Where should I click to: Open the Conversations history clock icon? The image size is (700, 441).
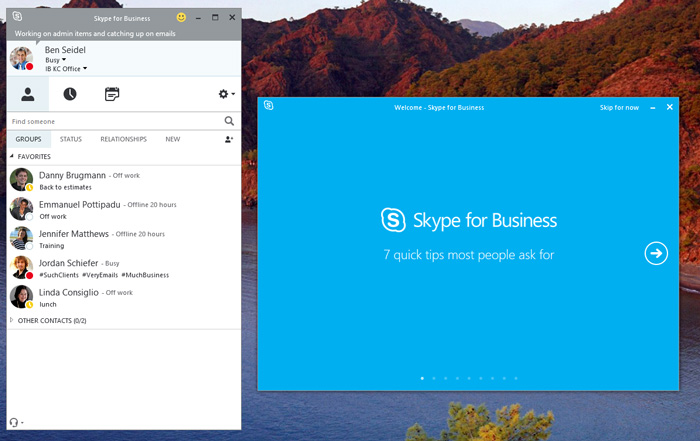click(x=70, y=94)
